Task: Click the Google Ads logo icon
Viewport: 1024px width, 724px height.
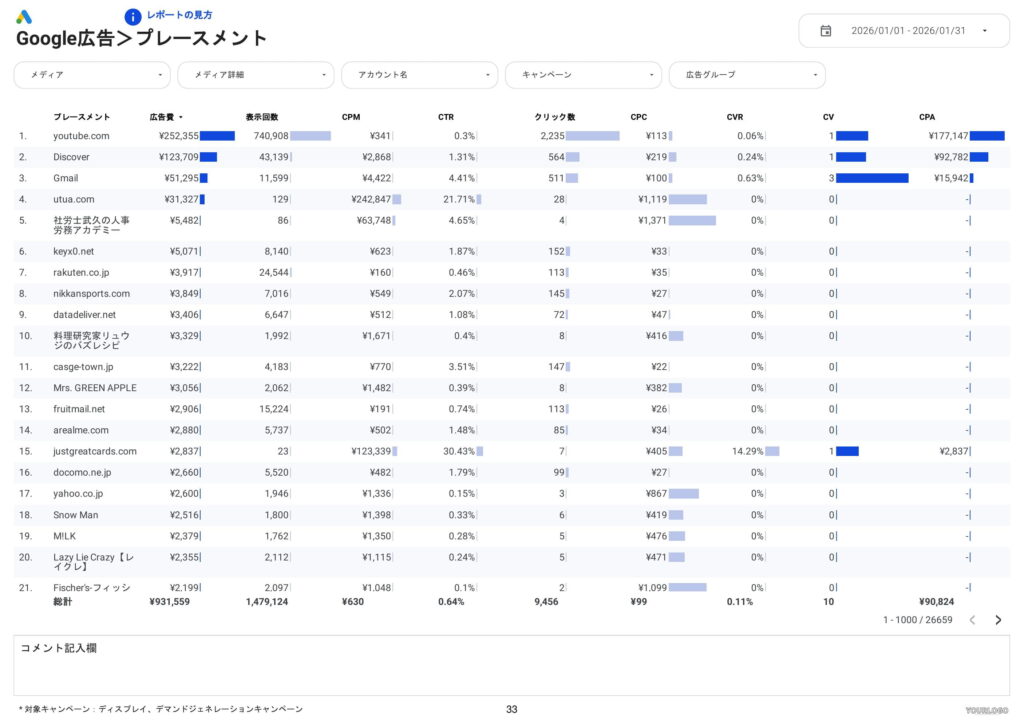Action: pyautogui.click(x=24, y=16)
